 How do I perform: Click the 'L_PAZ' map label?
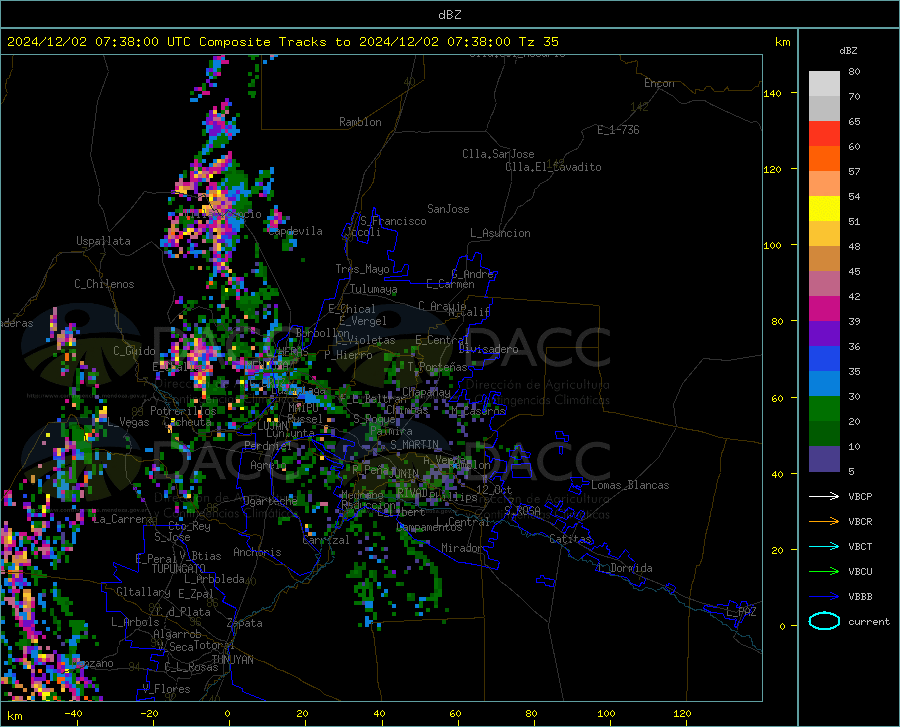(741, 612)
